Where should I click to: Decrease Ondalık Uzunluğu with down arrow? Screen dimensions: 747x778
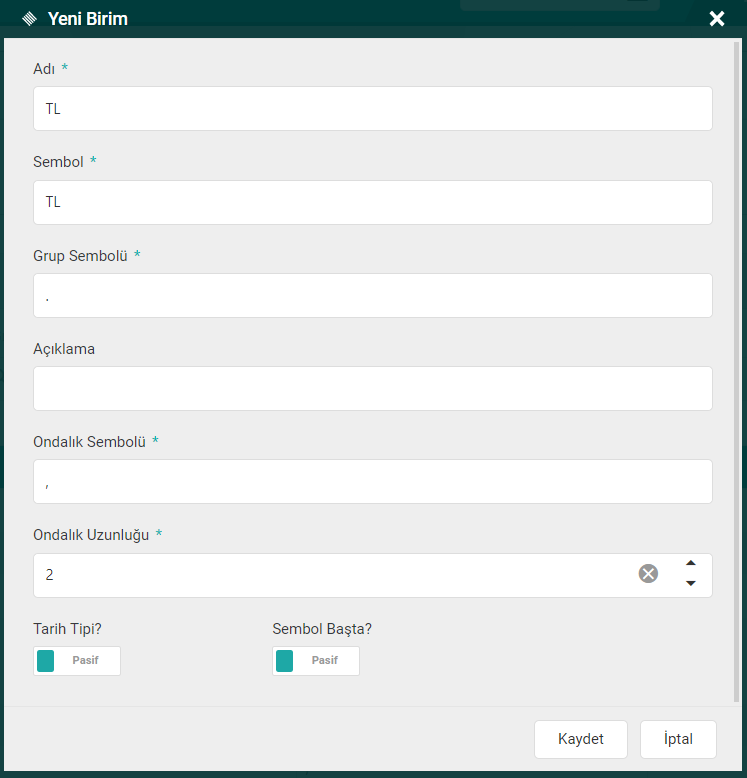(690, 584)
